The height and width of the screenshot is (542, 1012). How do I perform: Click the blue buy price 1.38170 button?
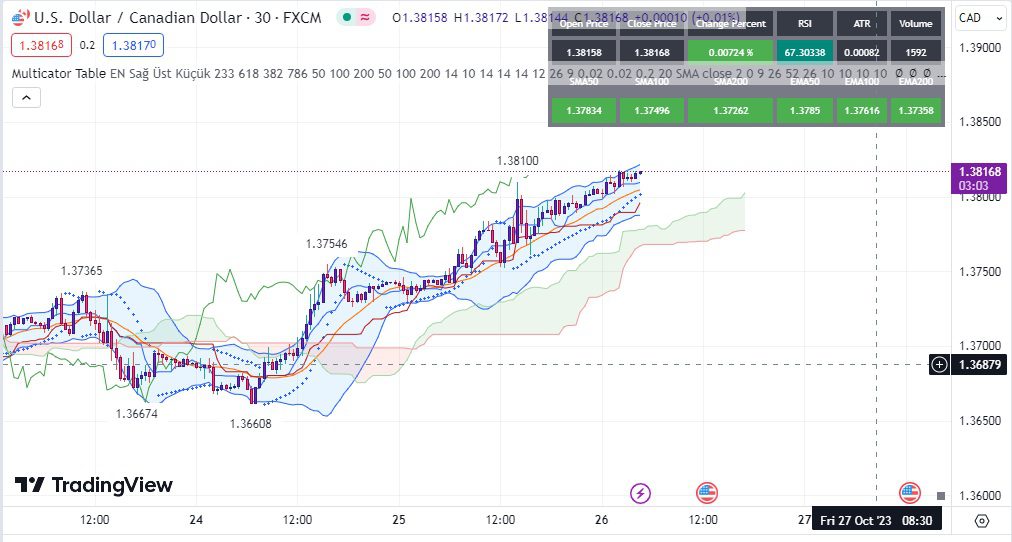point(134,45)
